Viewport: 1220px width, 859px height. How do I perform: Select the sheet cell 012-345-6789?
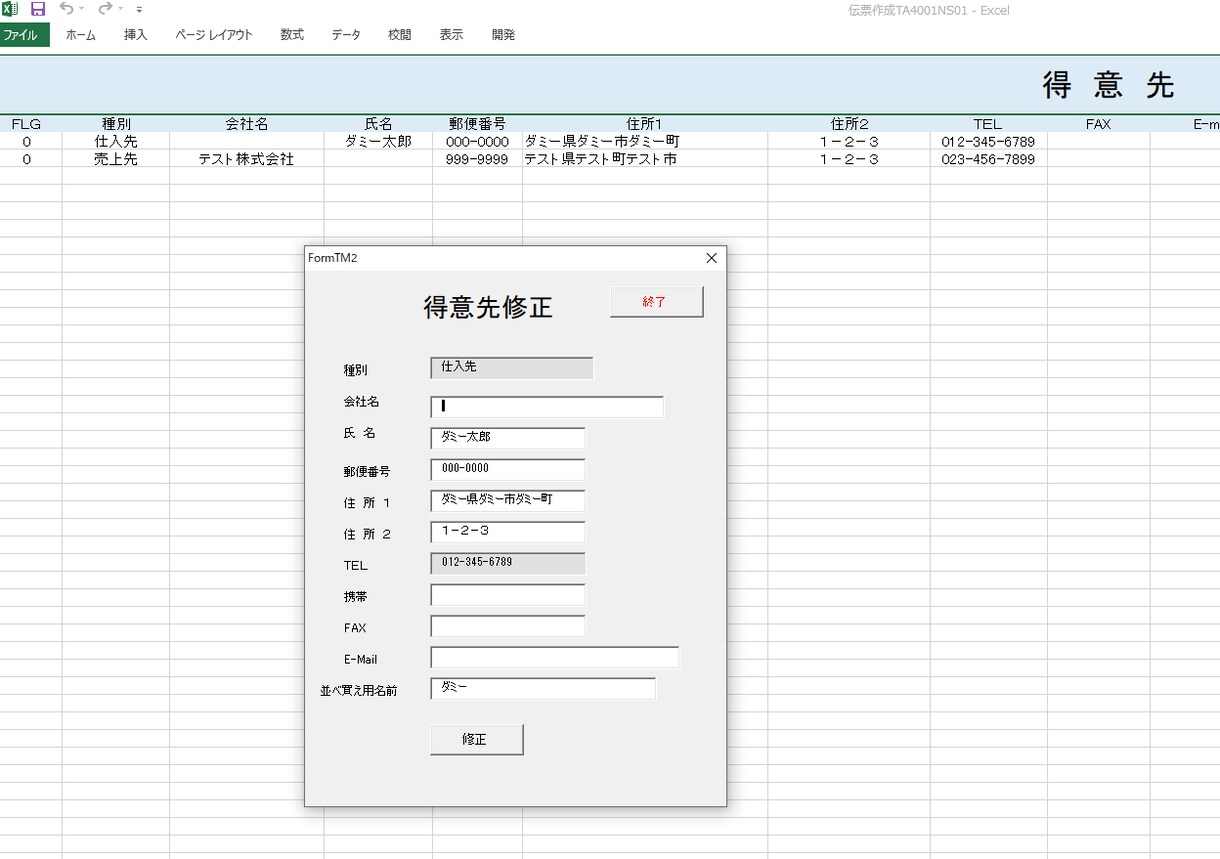(x=988, y=142)
